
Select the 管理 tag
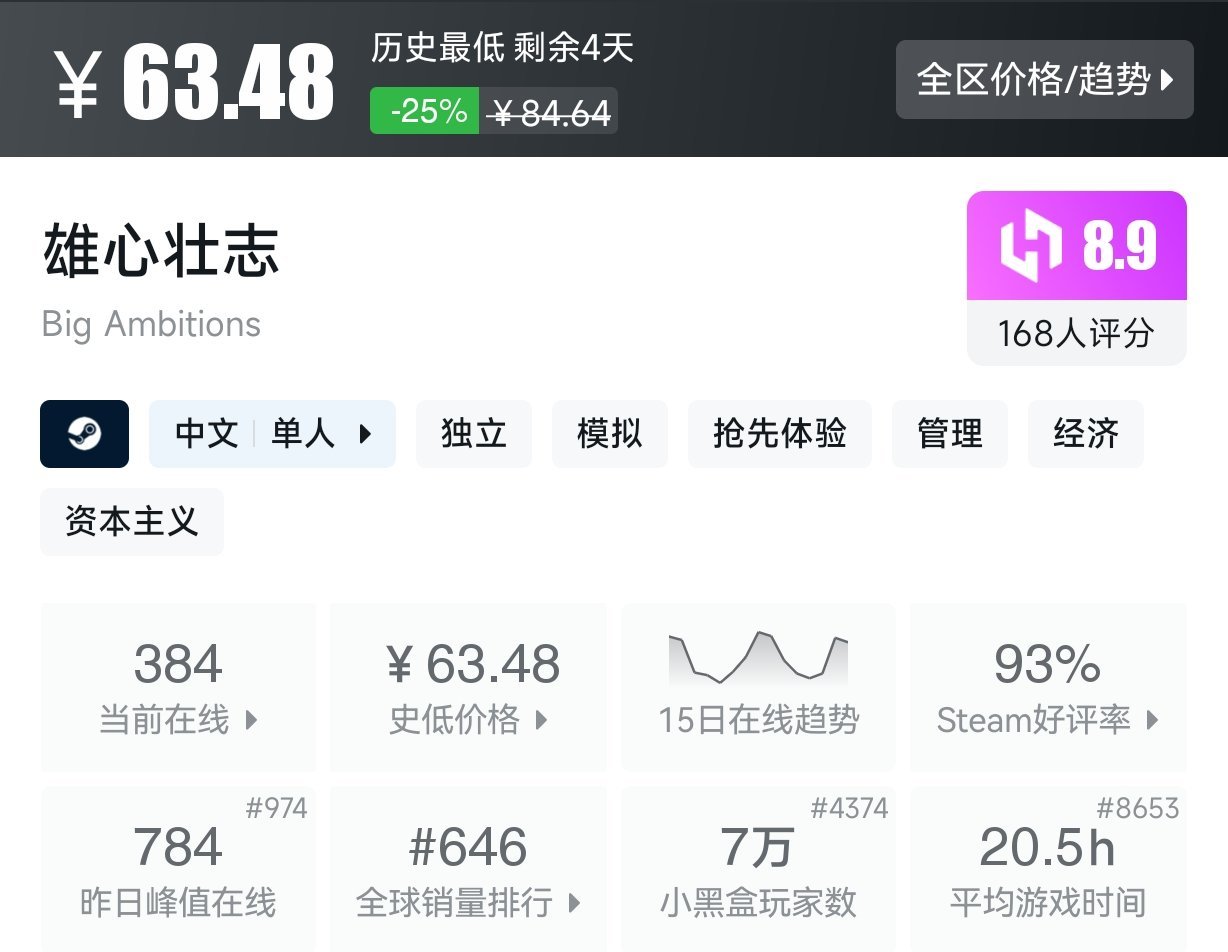[950, 434]
